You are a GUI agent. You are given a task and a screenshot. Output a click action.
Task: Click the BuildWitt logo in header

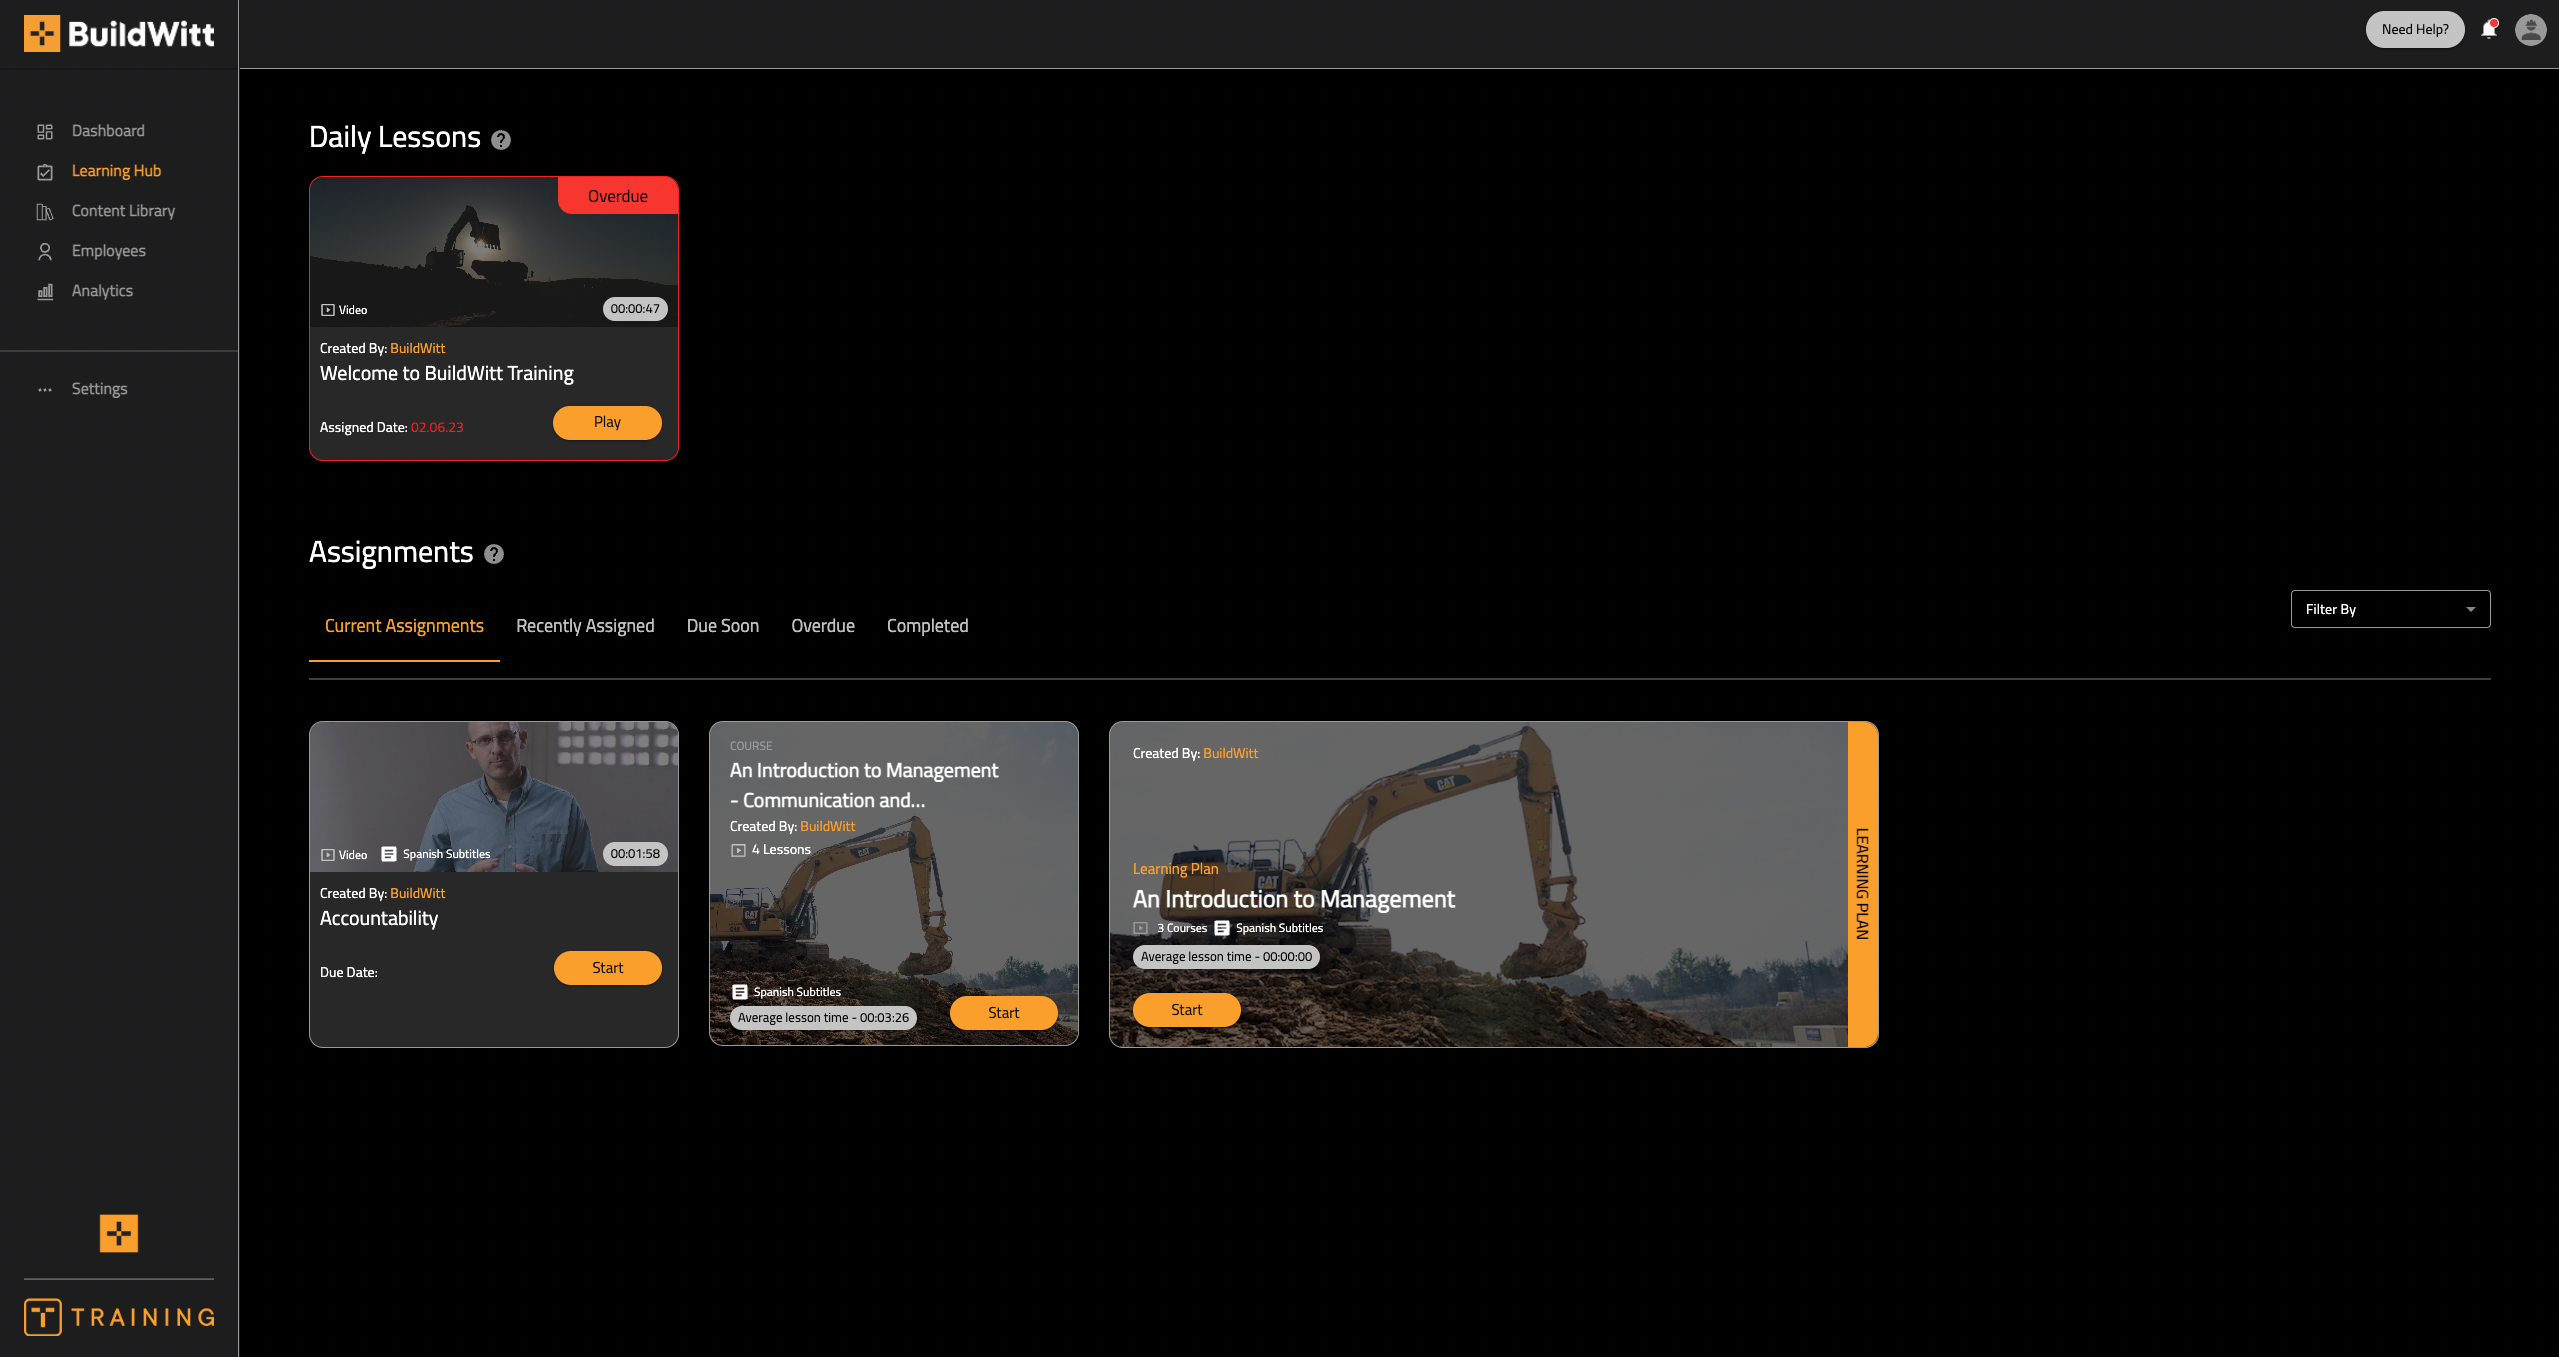(119, 34)
